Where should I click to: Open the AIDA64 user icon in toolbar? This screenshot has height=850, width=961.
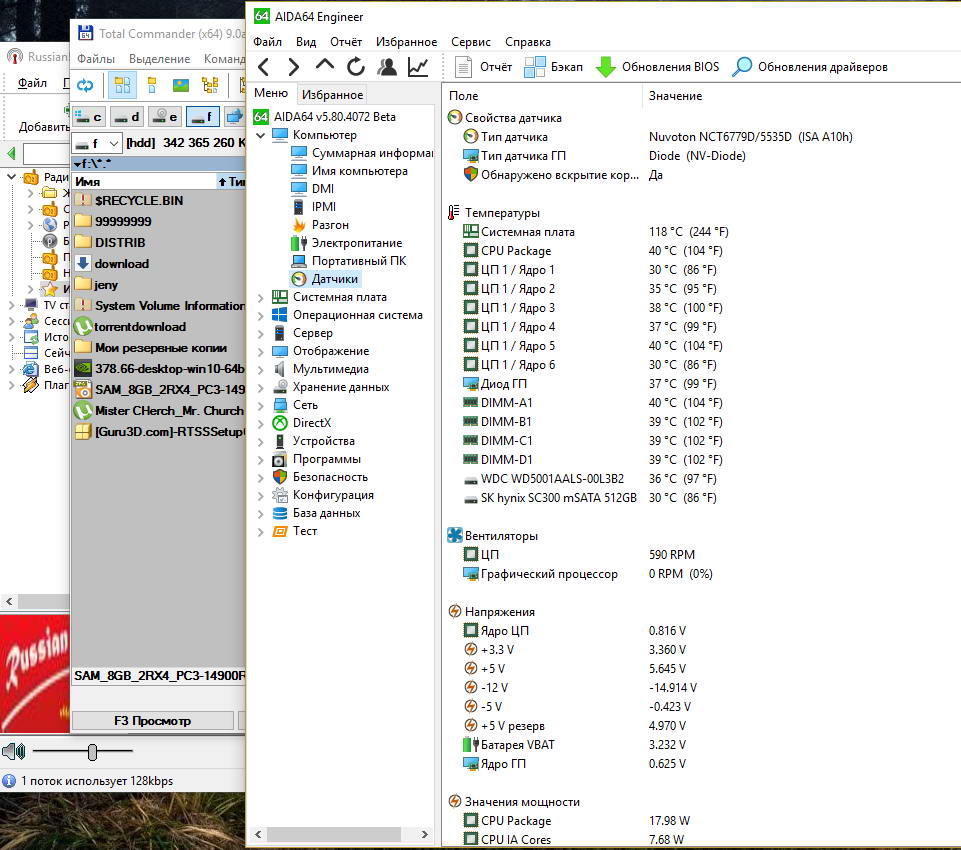(x=387, y=67)
